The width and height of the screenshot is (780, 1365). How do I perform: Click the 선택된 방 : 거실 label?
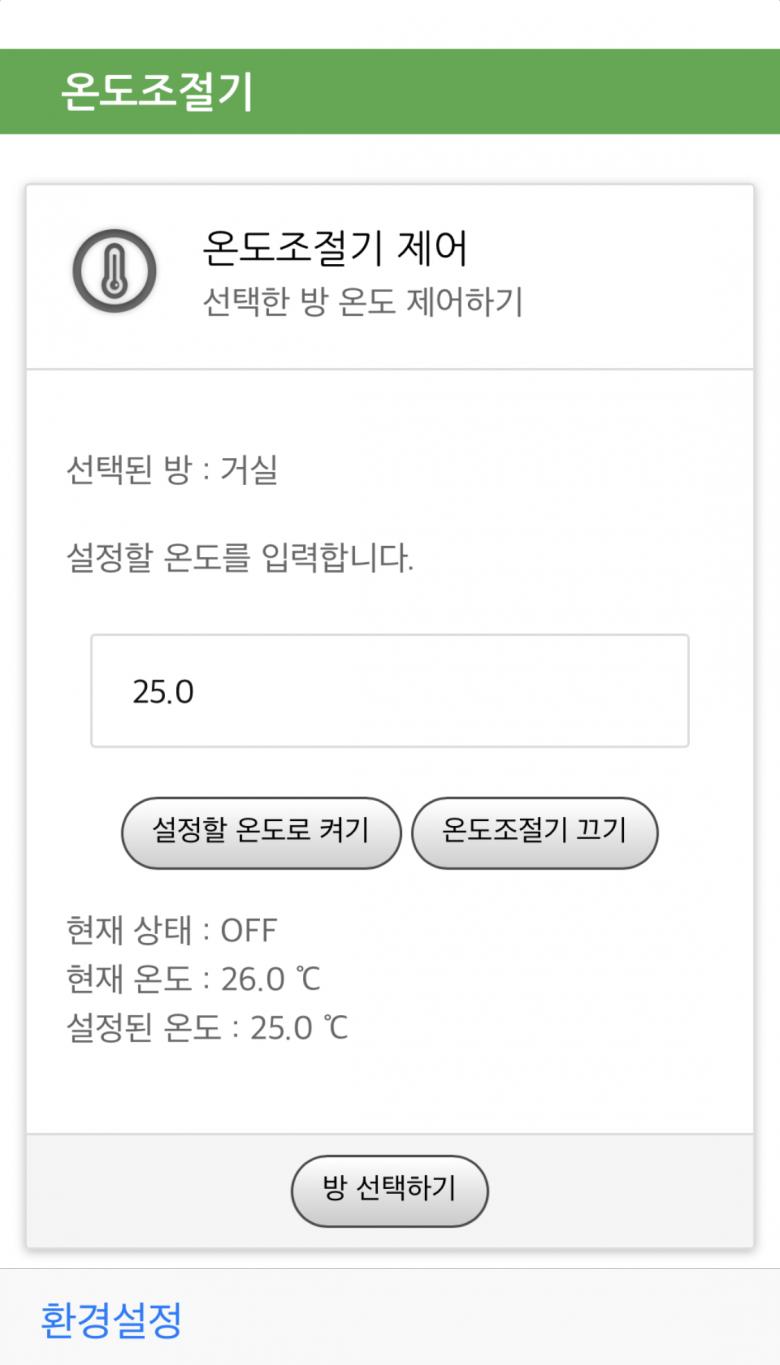click(x=171, y=470)
